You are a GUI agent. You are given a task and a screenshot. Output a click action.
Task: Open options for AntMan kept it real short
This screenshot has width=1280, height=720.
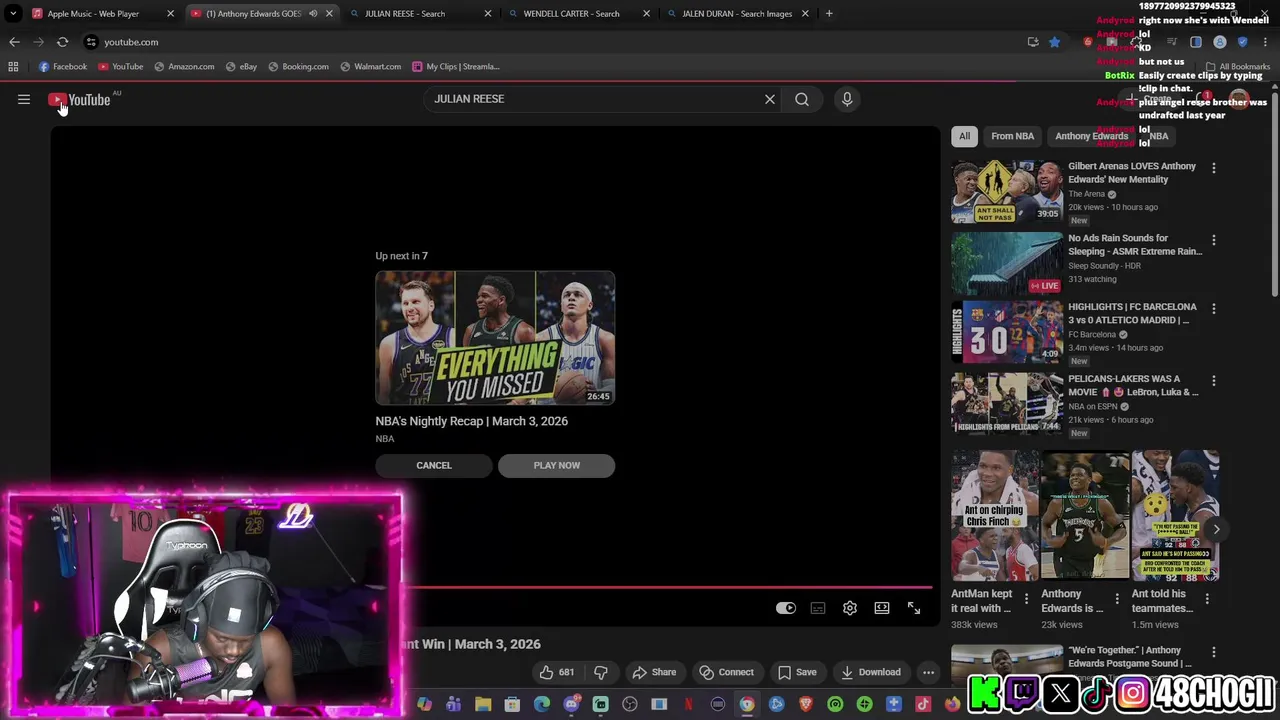pos(1026,599)
